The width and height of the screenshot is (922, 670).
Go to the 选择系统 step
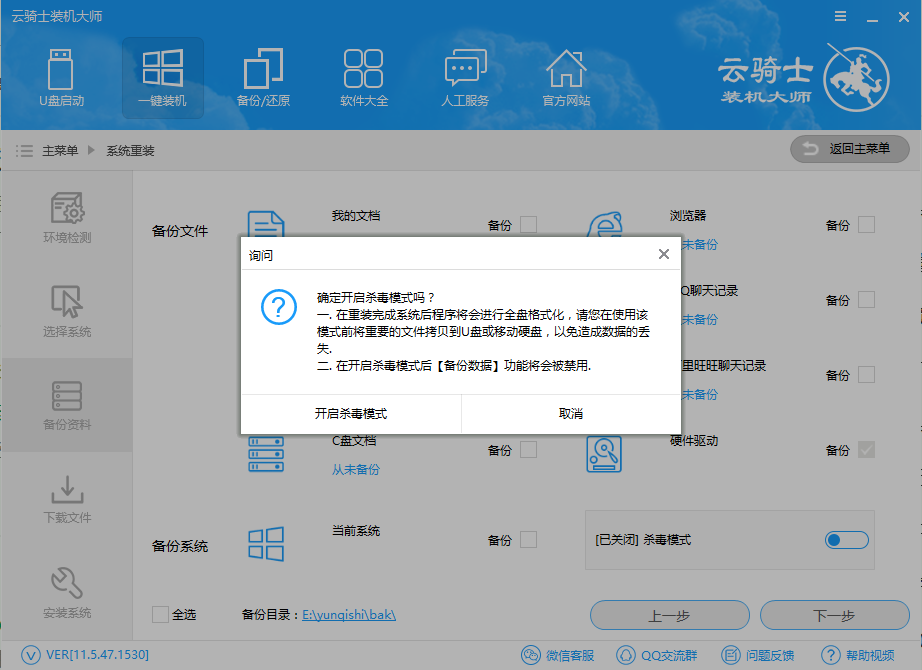[67, 312]
